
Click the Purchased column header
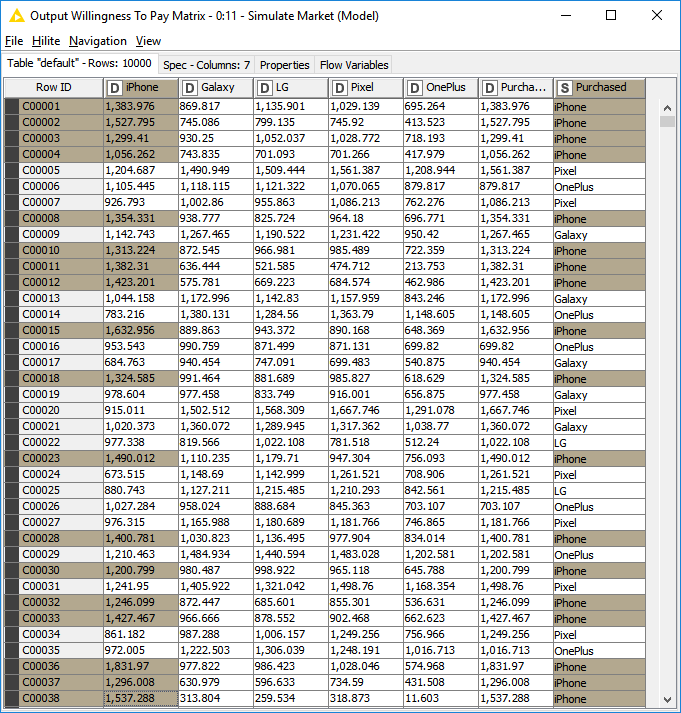point(600,88)
